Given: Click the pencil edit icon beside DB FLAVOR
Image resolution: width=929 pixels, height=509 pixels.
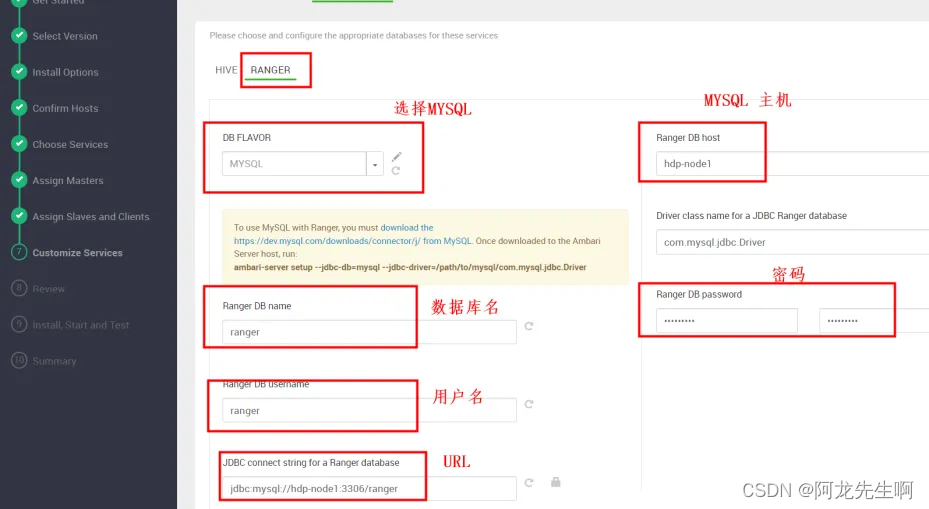Looking at the screenshot, I should [396, 156].
